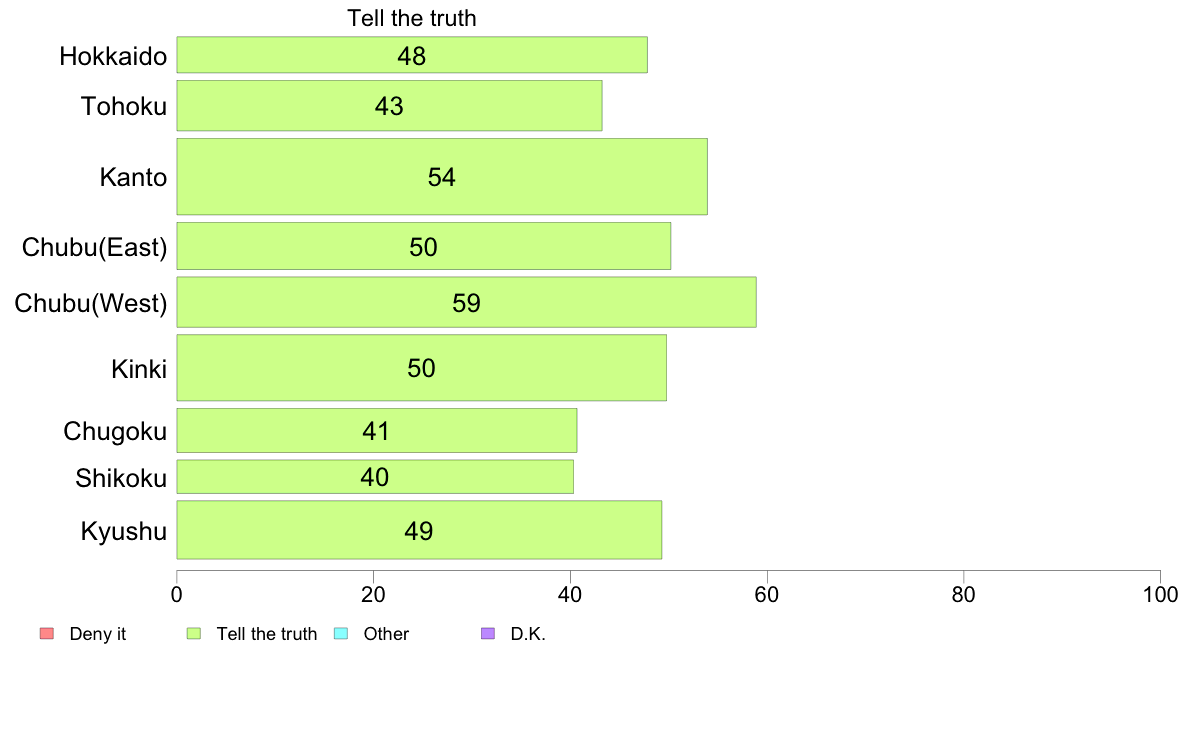Select the Chugoku bar showing 41
1188x736 pixels.
pyautogui.click(x=377, y=431)
